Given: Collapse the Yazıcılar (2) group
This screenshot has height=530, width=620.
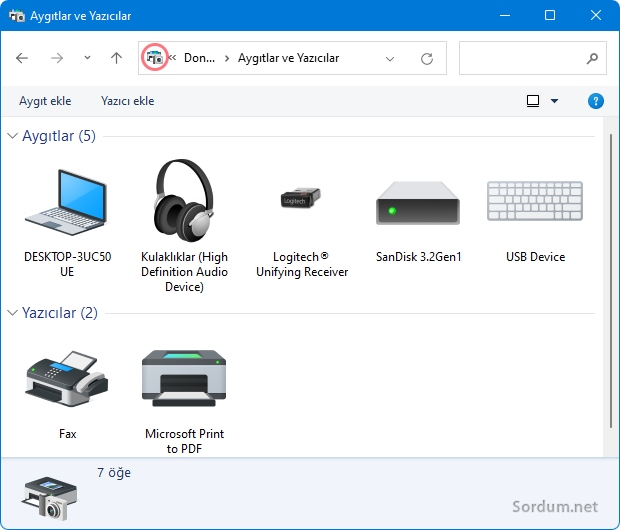Looking at the screenshot, I should click(12, 313).
